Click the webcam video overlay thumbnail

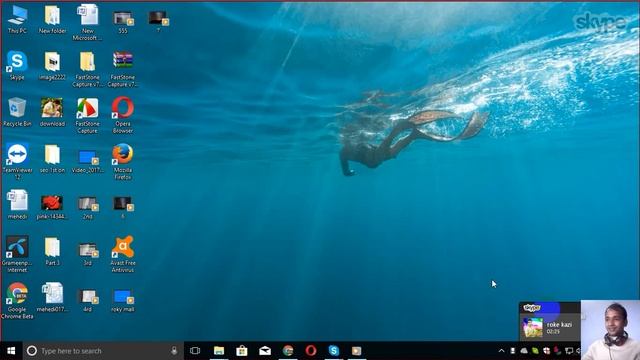pyautogui.click(x=610, y=330)
